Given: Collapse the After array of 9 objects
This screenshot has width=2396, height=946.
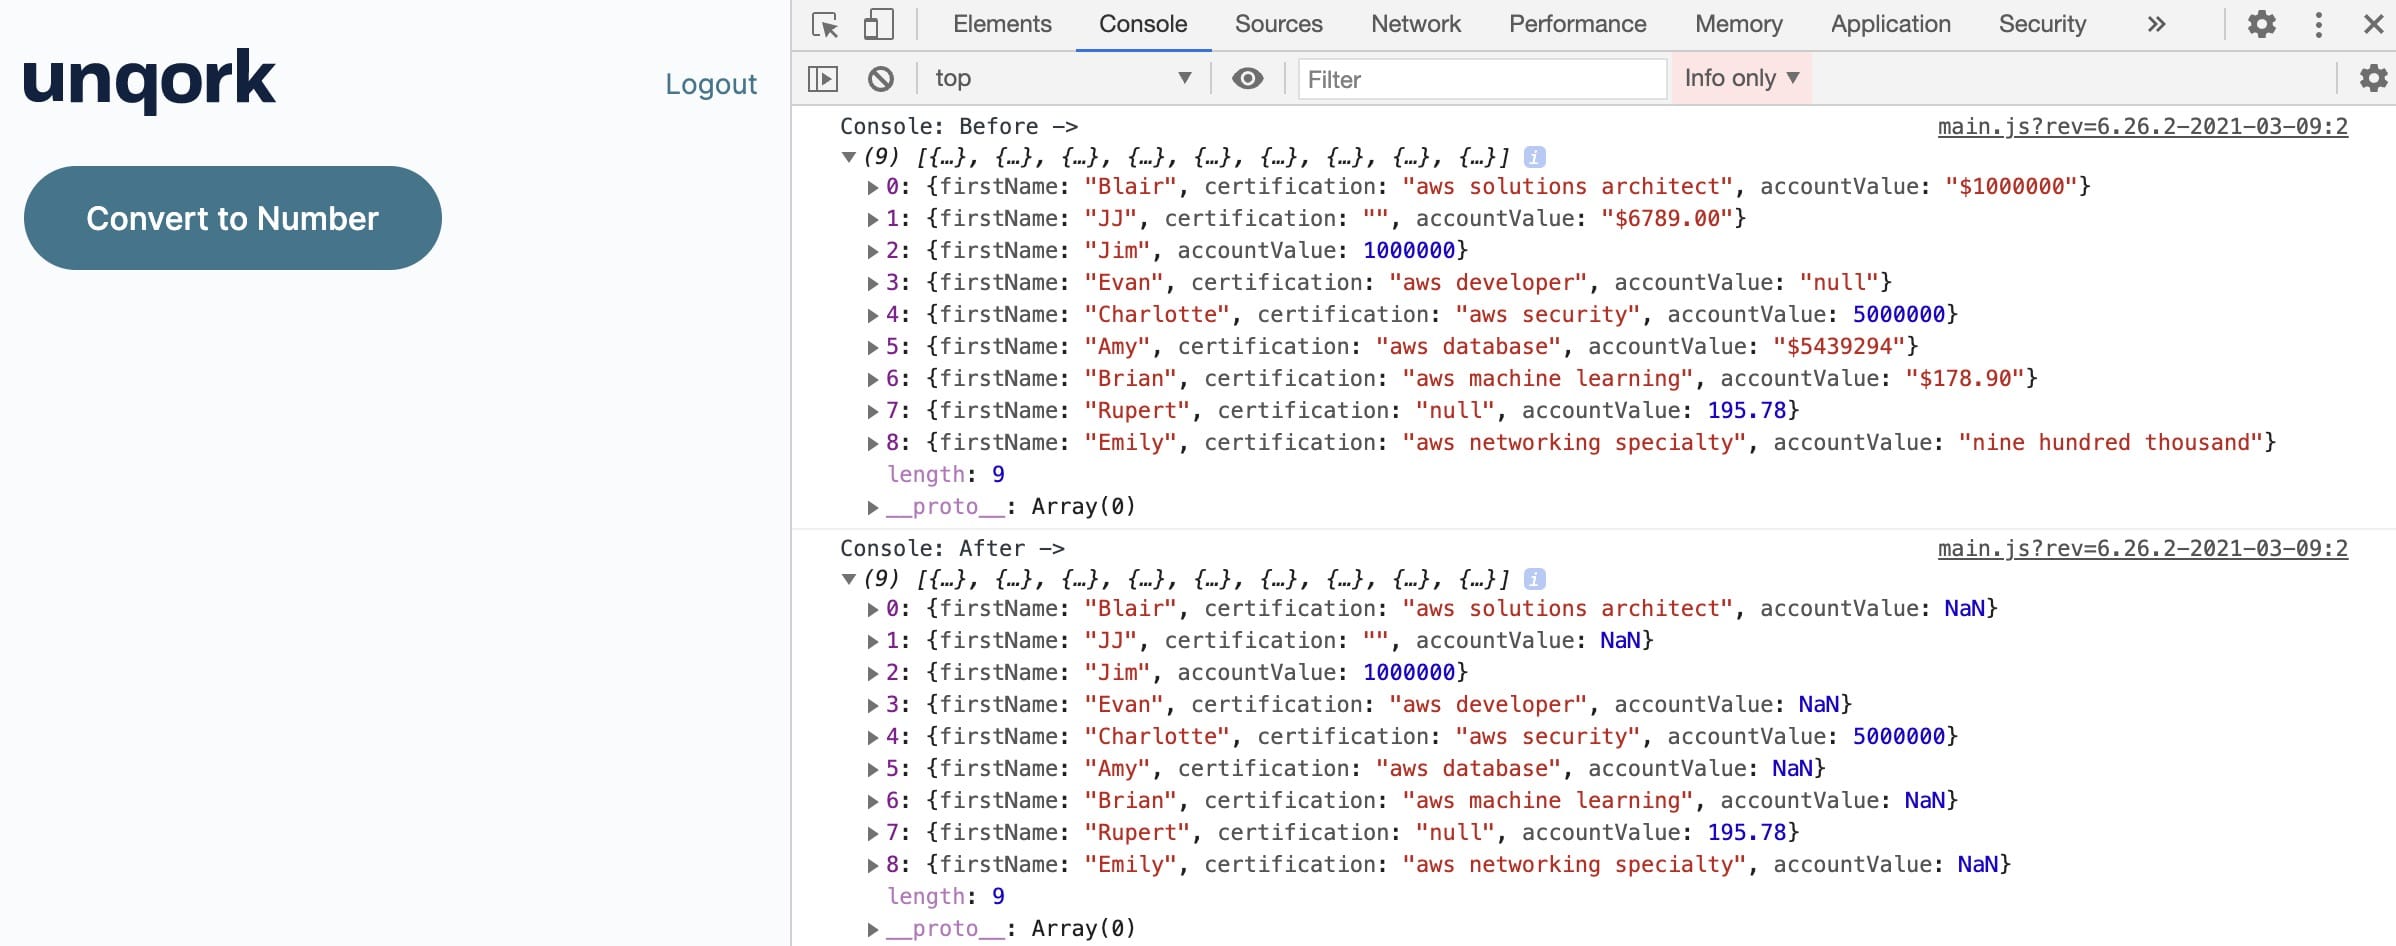Looking at the screenshot, I should (849, 579).
